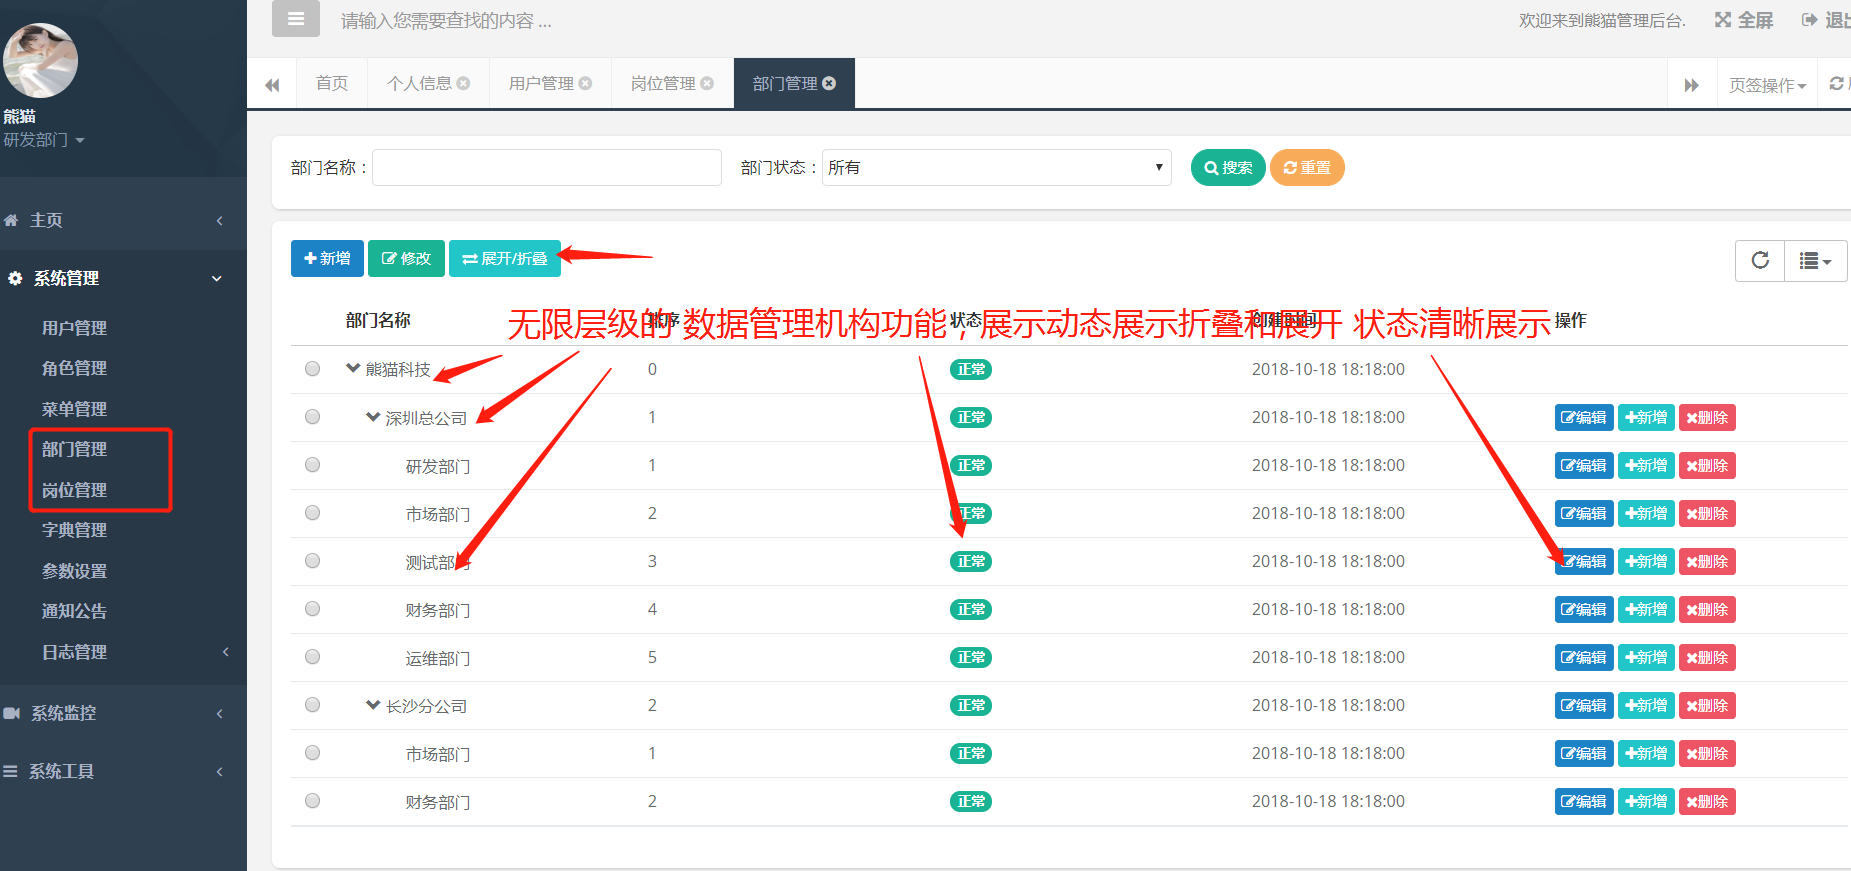This screenshot has width=1851, height=871.
Task: Open the 页签操作 dropdown
Action: pyautogui.click(x=1767, y=85)
